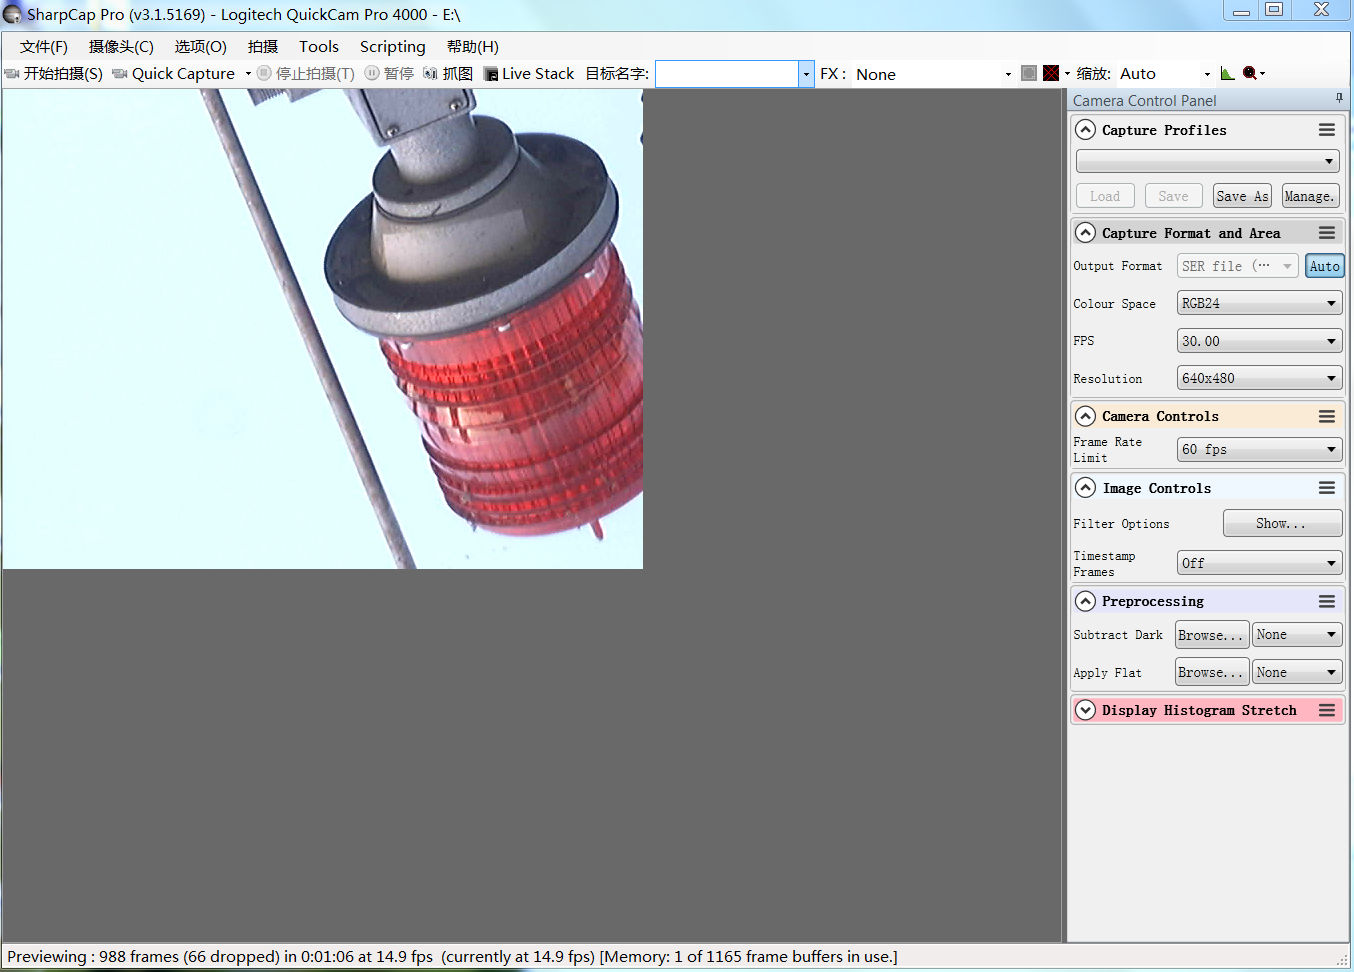Click the status bar preview frames text
The height and width of the screenshot is (972, 1354).
(452, 957)
